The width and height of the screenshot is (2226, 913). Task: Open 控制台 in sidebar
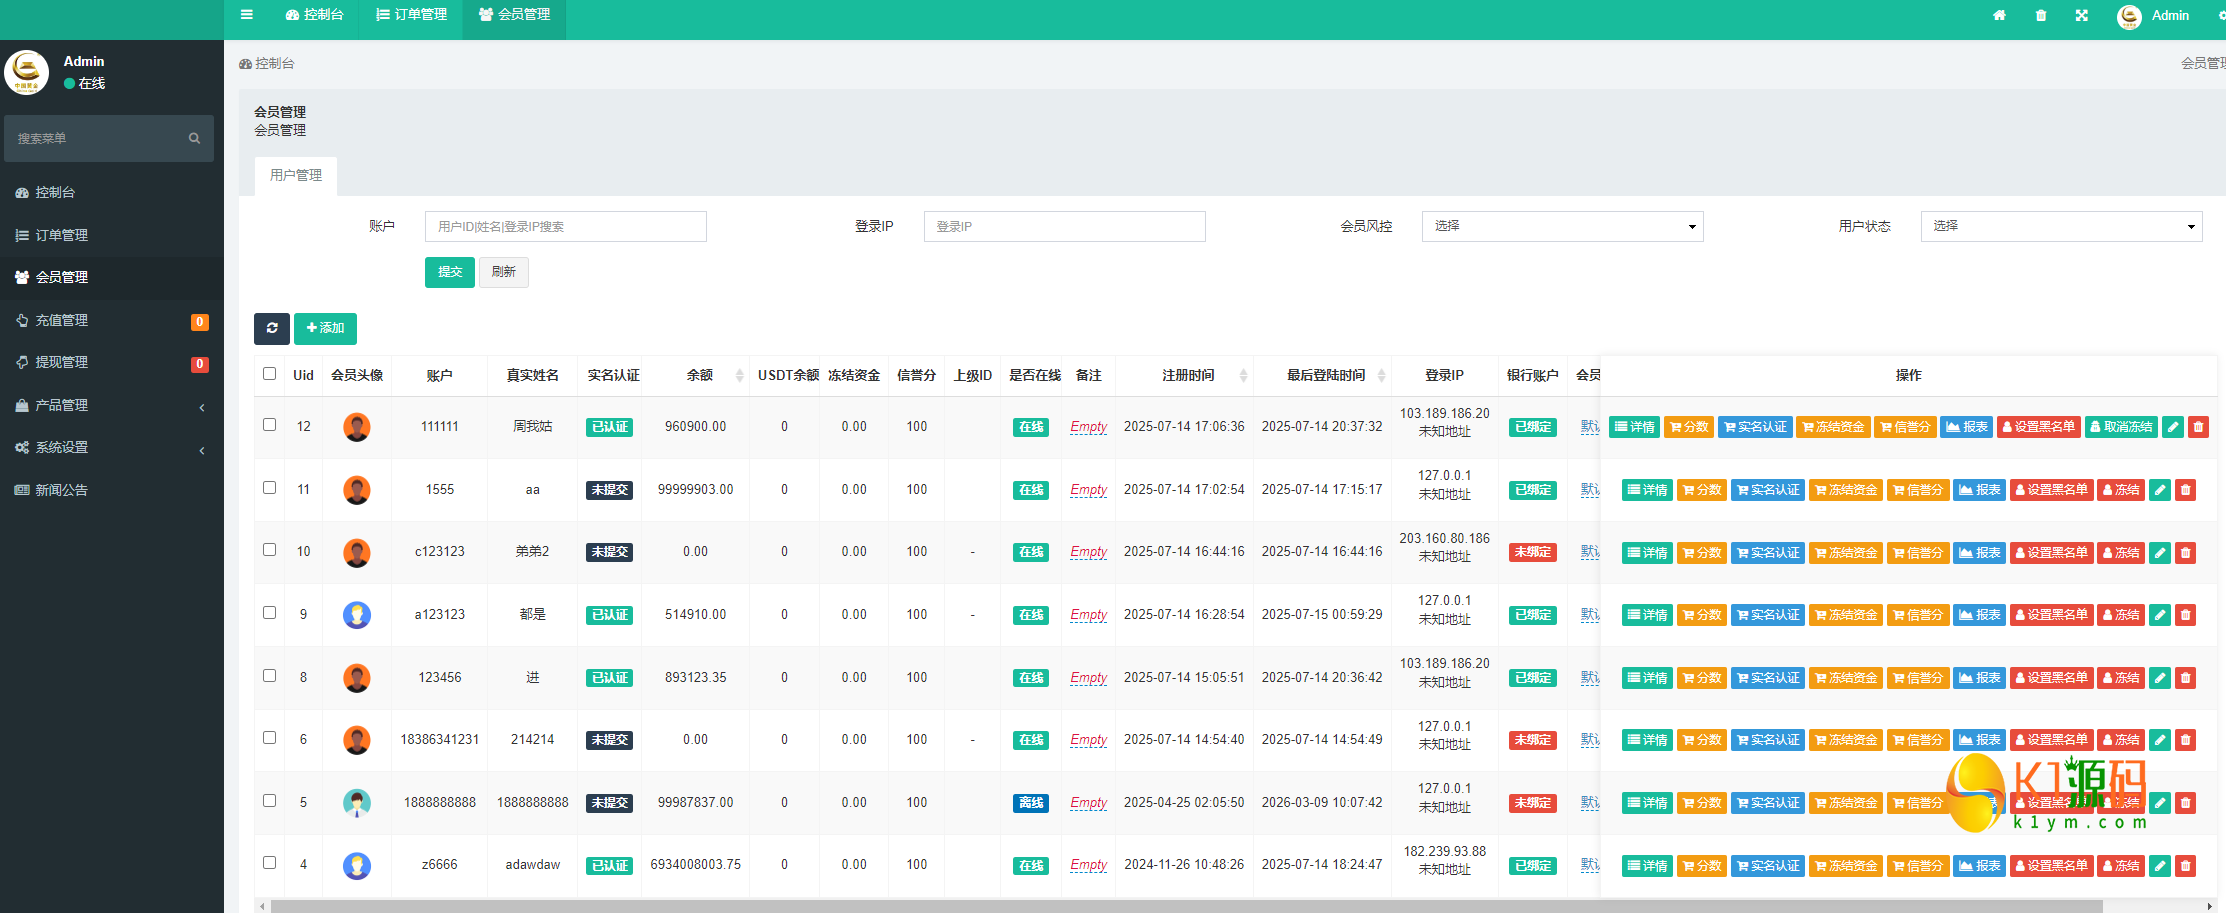point(111,192)
